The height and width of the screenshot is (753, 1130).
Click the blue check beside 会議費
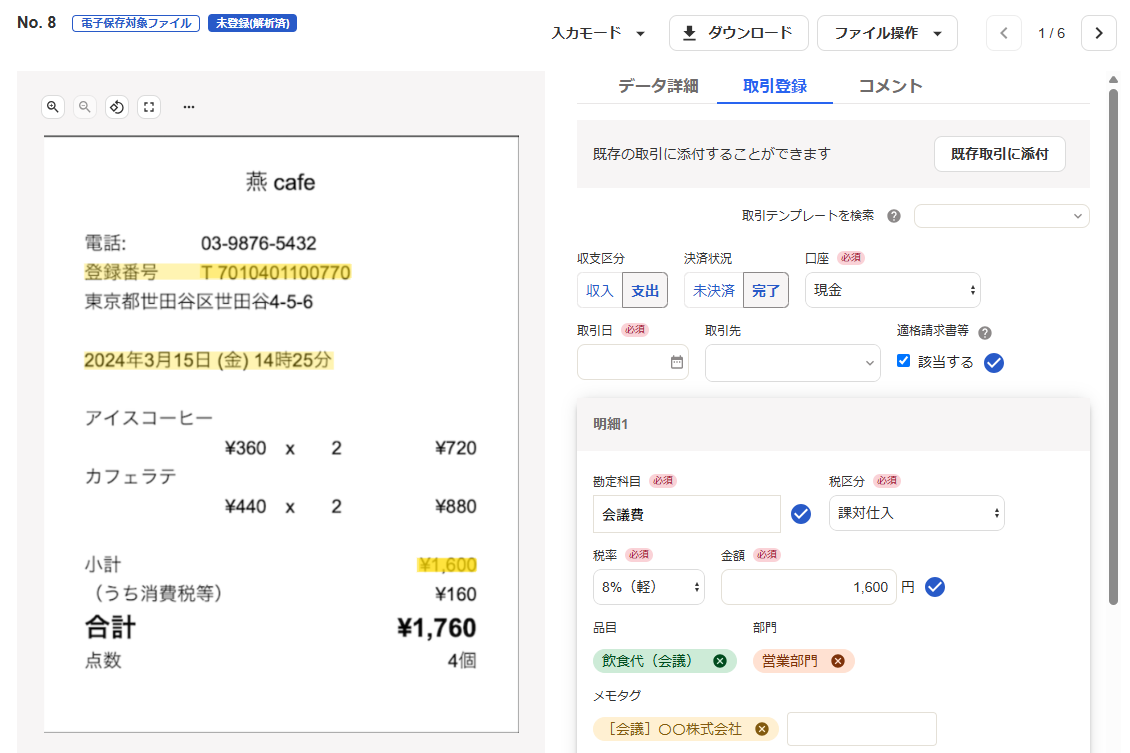801,514
